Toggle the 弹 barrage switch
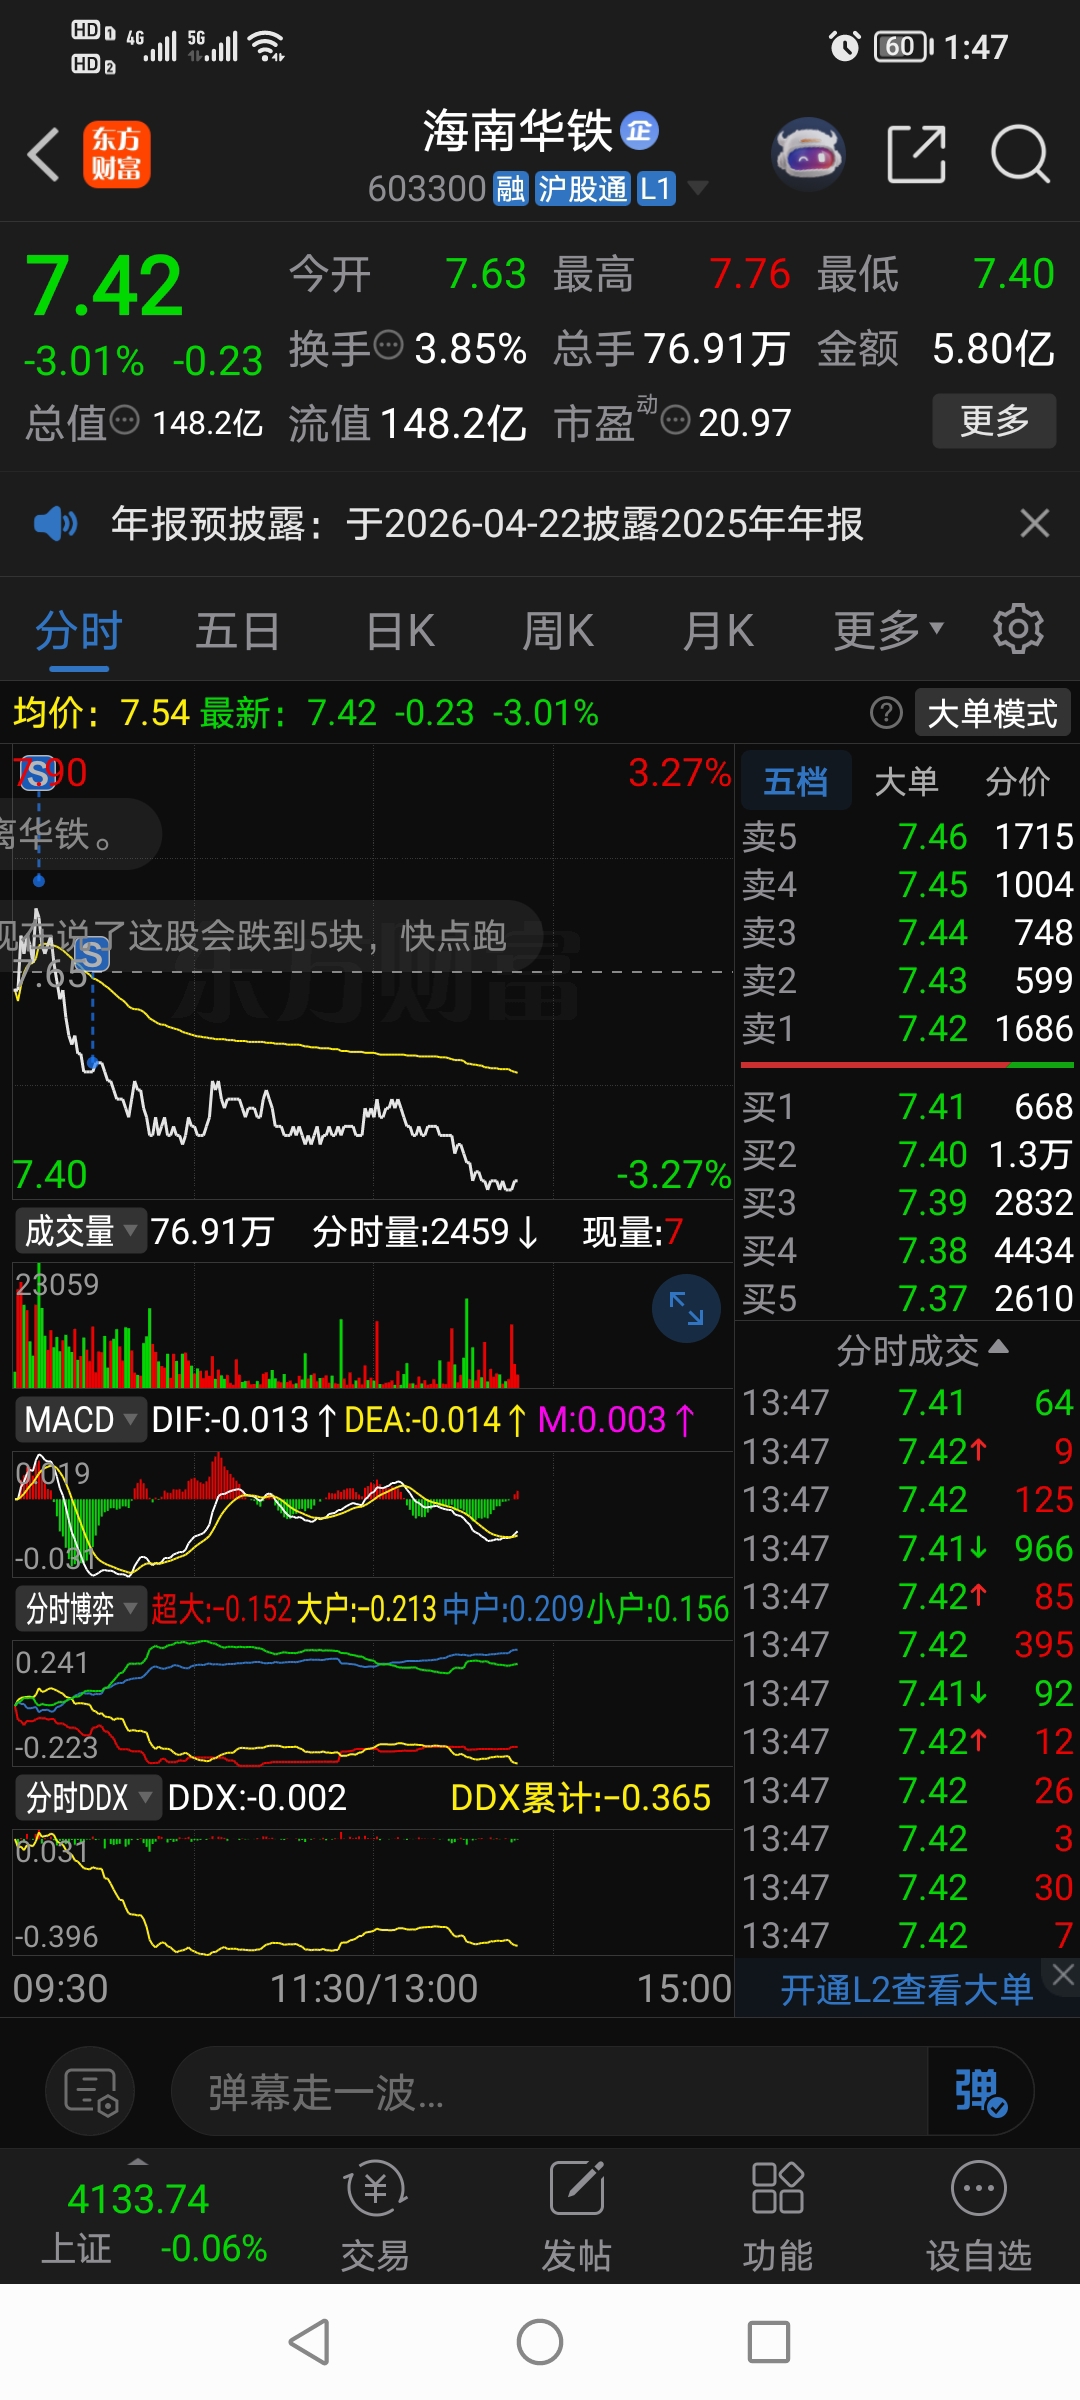Screen dimensions: 1080x2400 [x=980, y=2091]
